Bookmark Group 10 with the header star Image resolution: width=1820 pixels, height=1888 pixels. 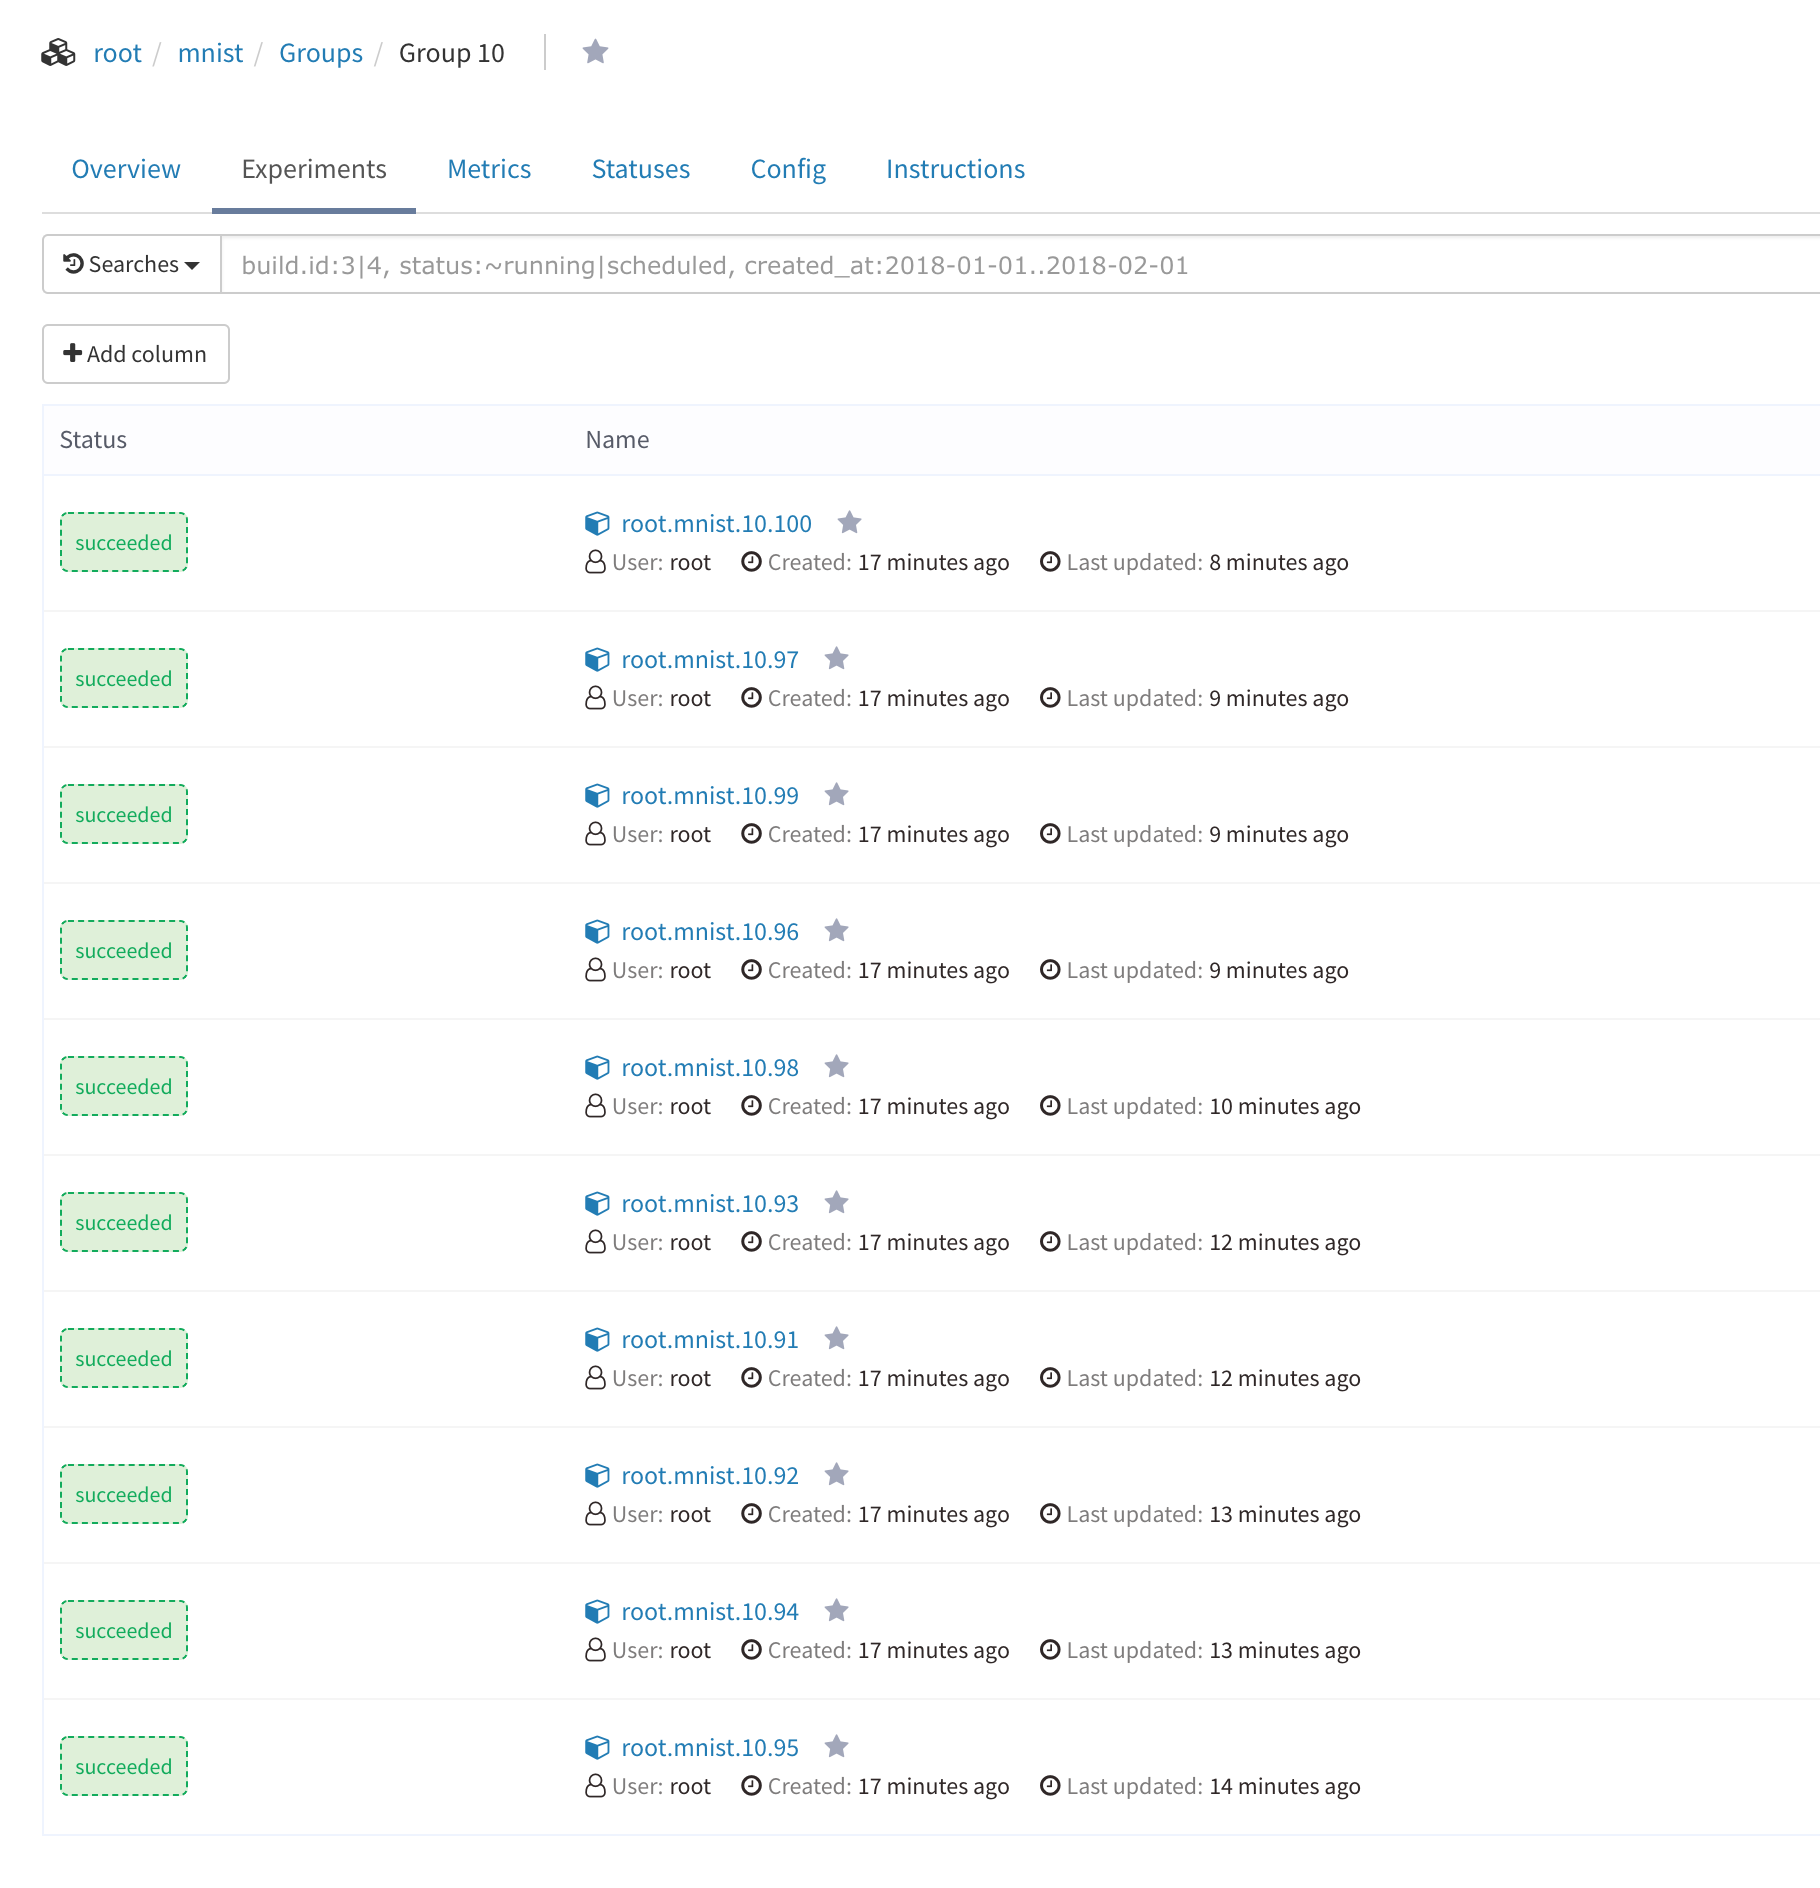click(595, 52)
